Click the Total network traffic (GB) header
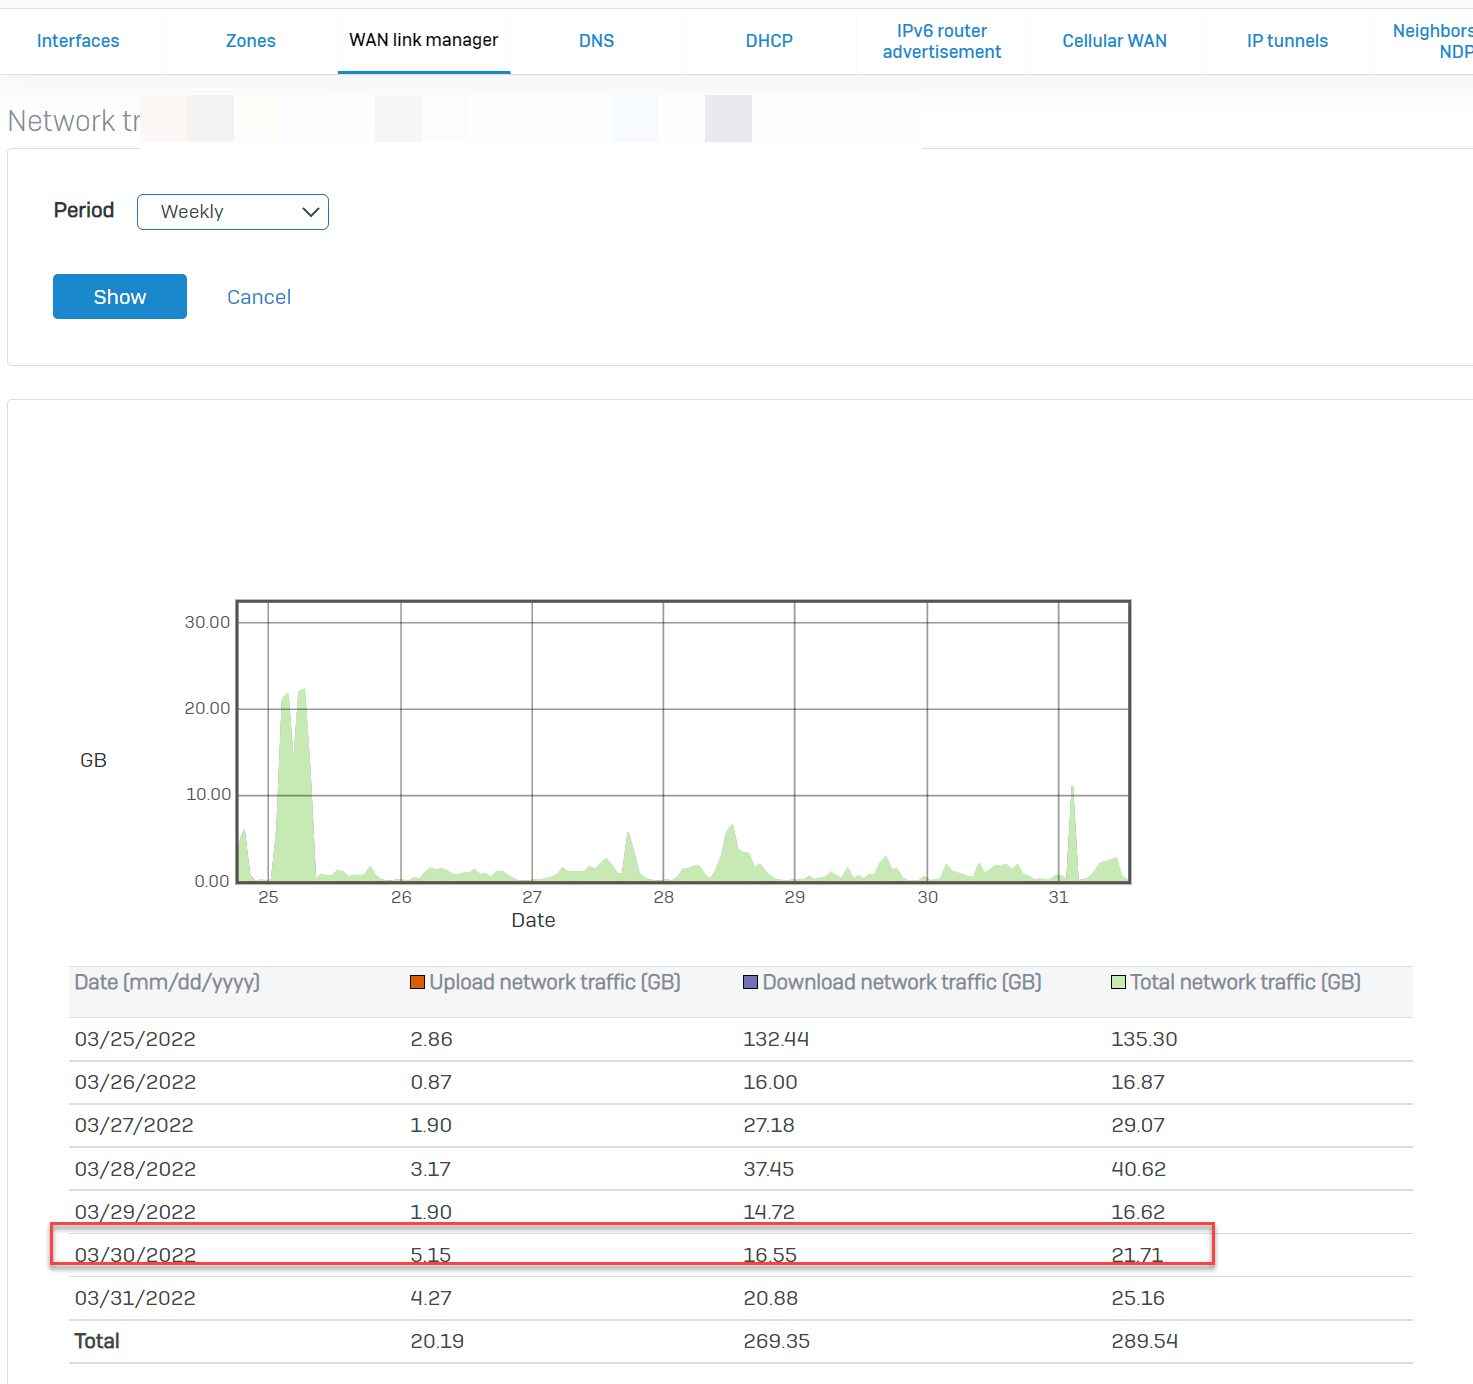This screenshot has width=1473, height=1384. [x=1246, y=982]
